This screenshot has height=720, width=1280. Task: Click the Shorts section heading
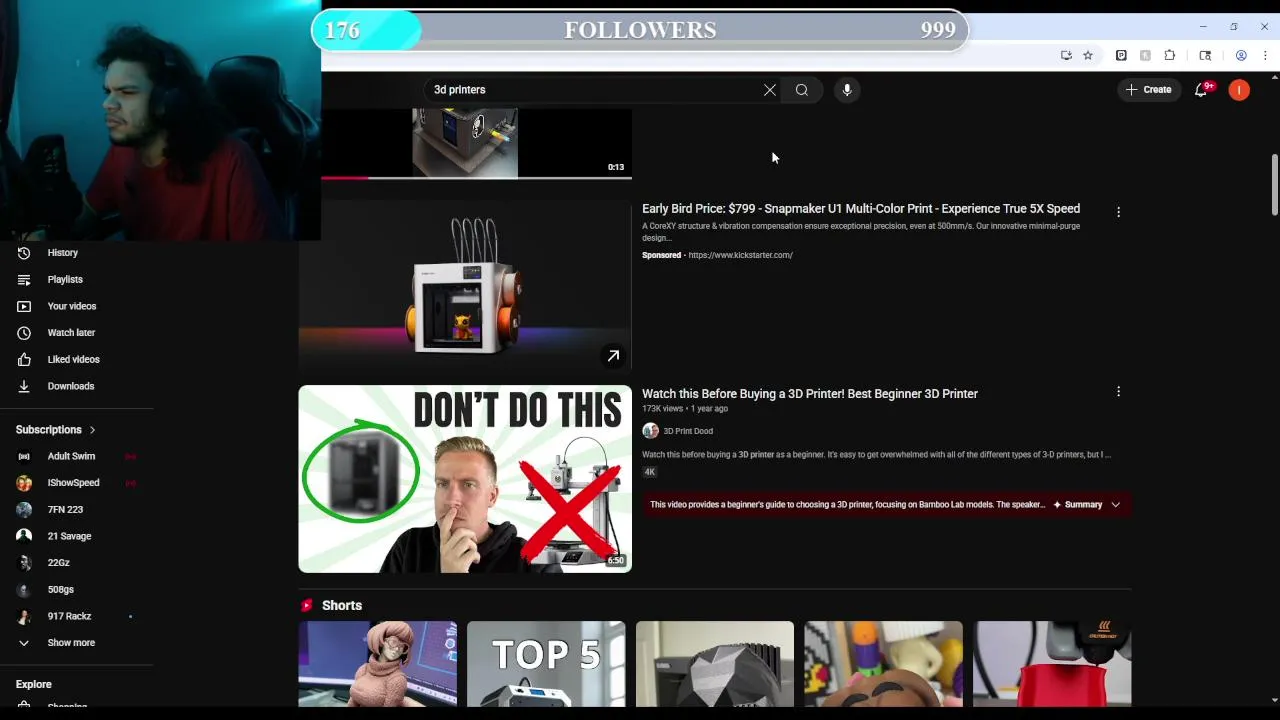pyautogui.click(x=342, y=606)
